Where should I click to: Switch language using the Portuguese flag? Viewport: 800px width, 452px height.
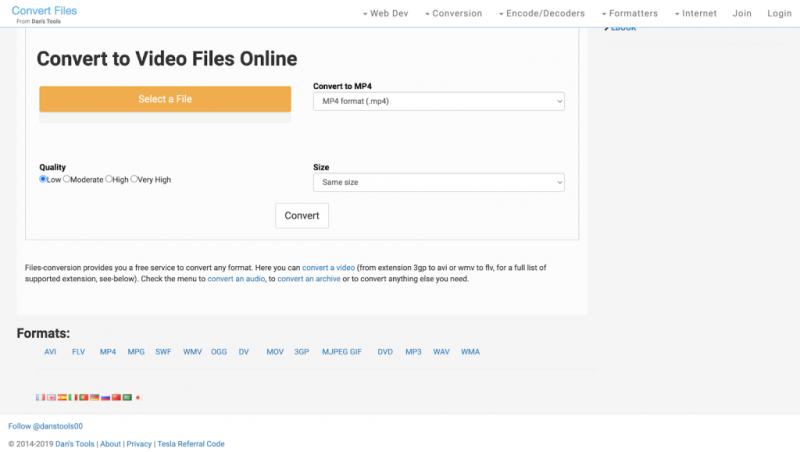click(x=84, y=397)
